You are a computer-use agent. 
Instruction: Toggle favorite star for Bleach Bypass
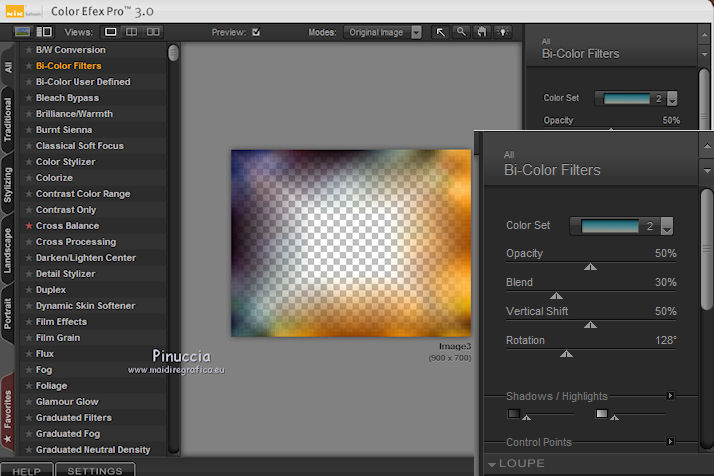[x=29, y=97]
